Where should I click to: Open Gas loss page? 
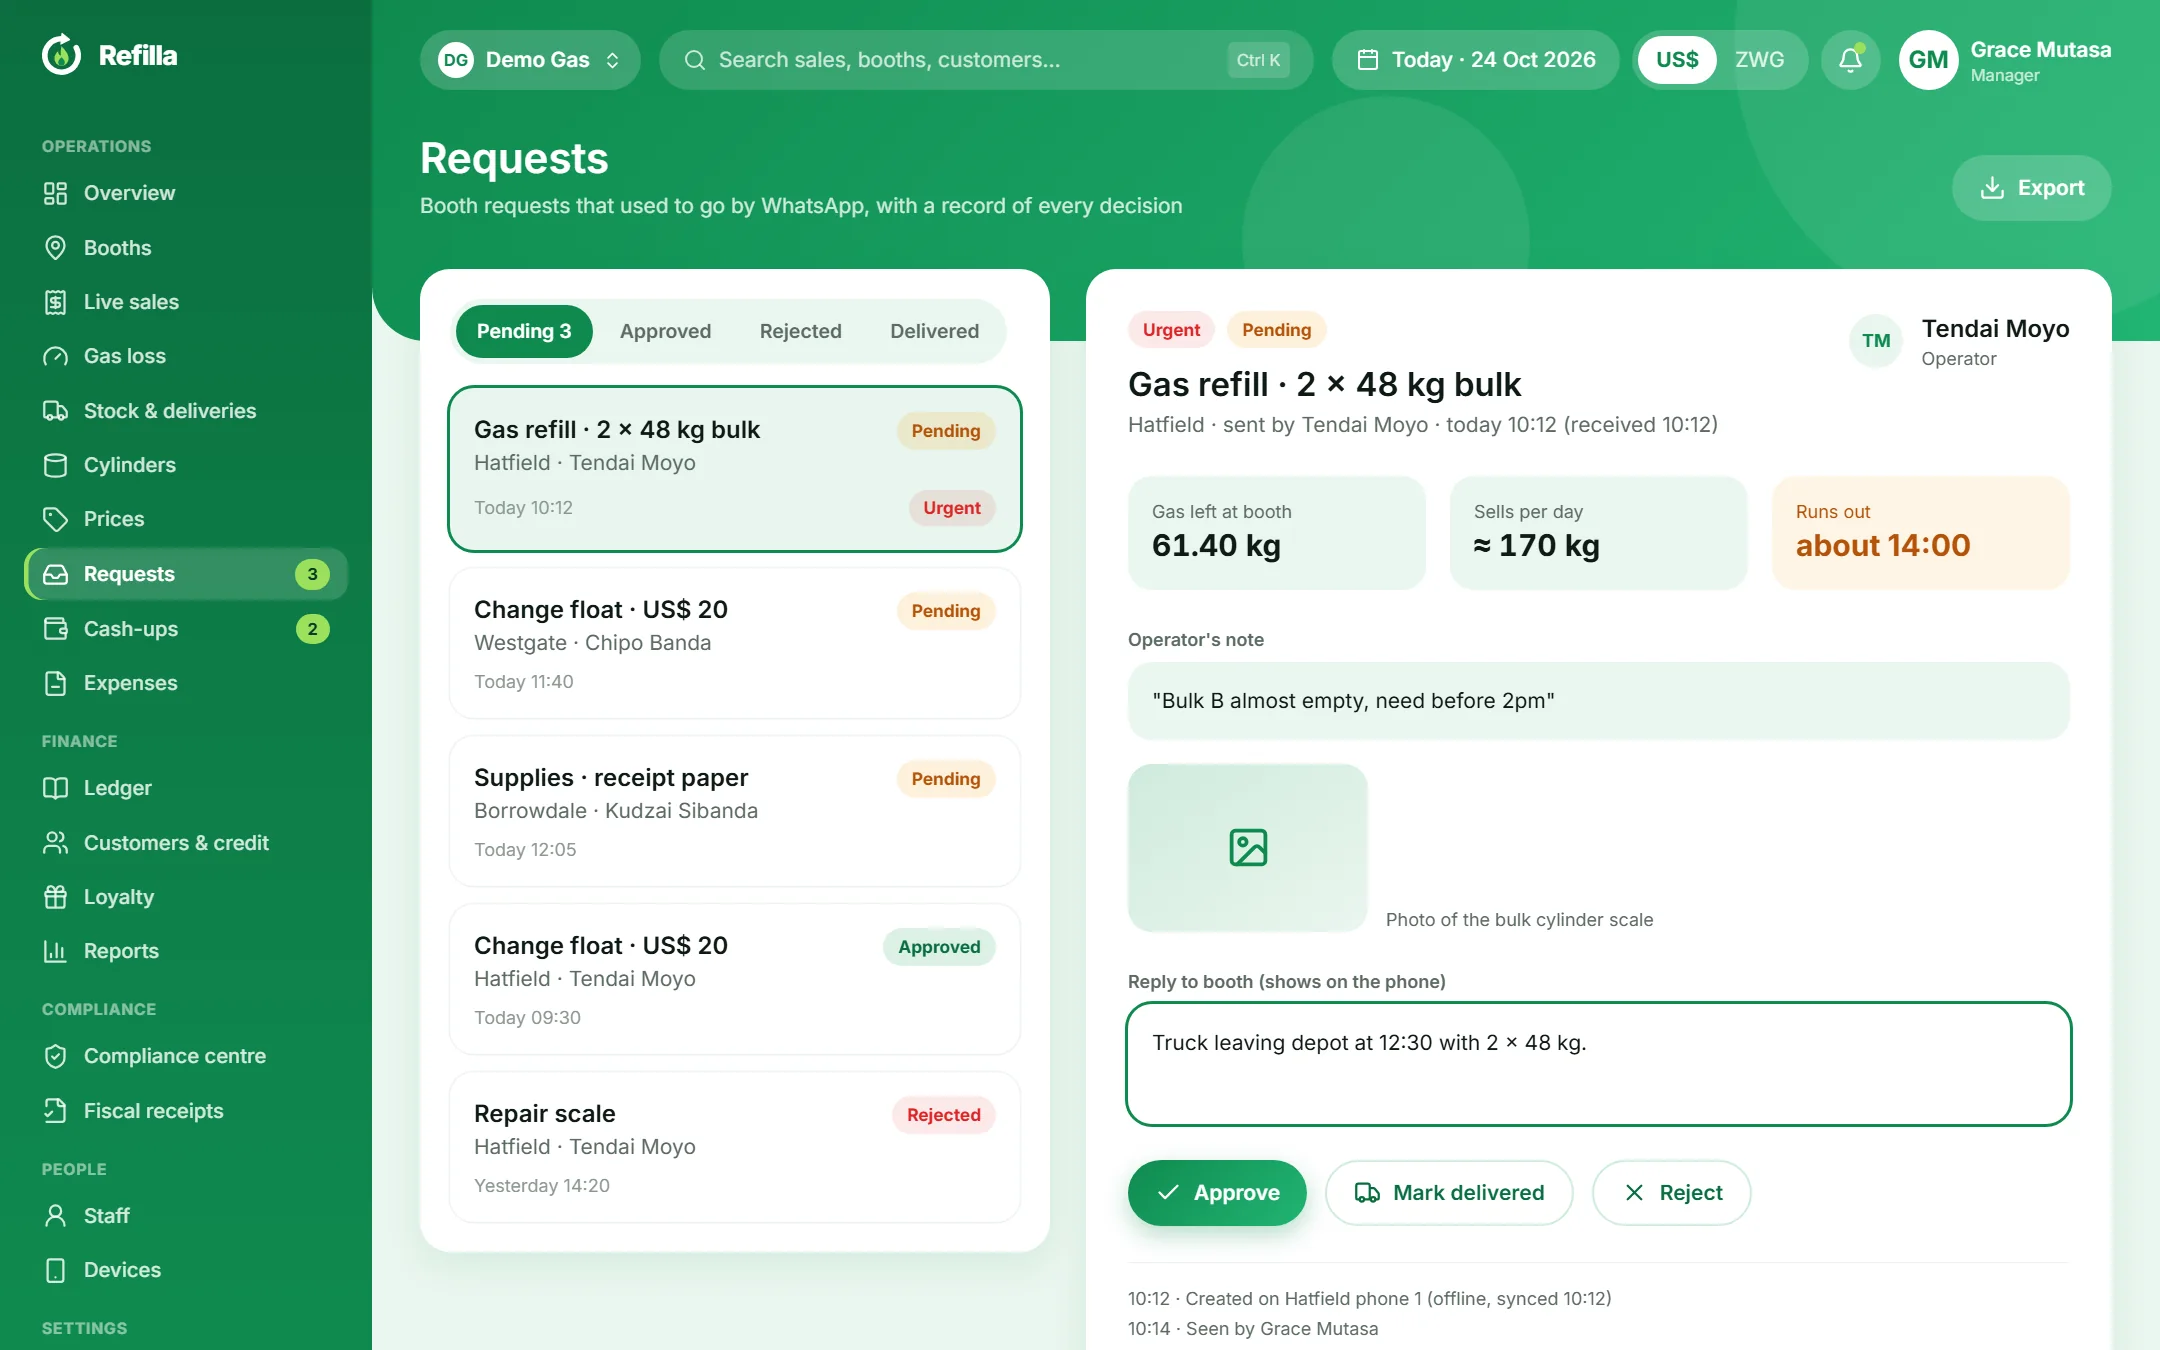tap(186, 356)
